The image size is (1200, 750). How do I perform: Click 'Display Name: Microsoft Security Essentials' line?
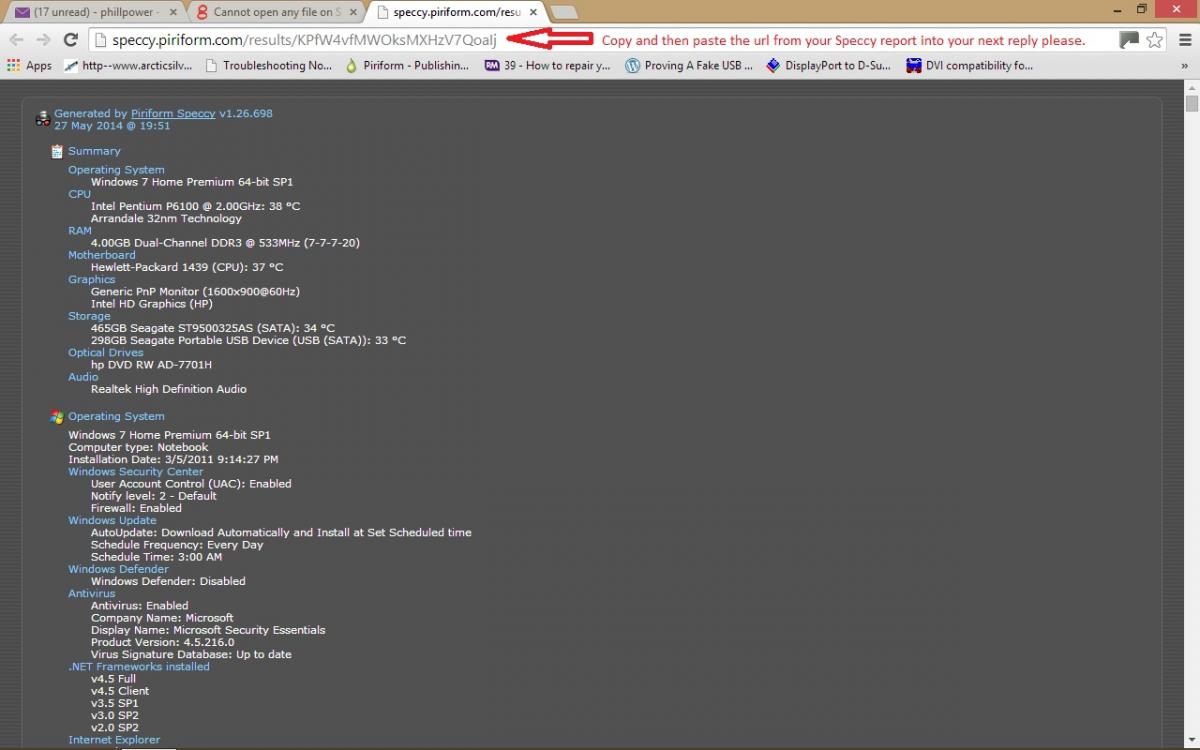(208, 630)
